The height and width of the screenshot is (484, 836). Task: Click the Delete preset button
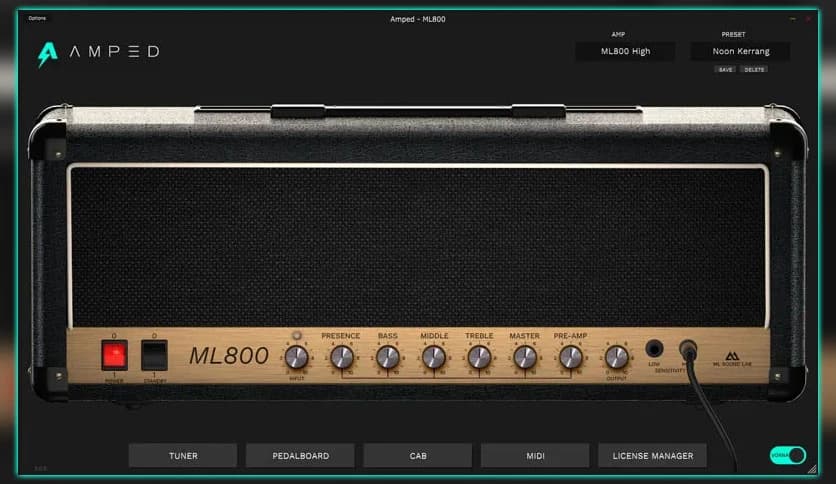coord(754,69)
